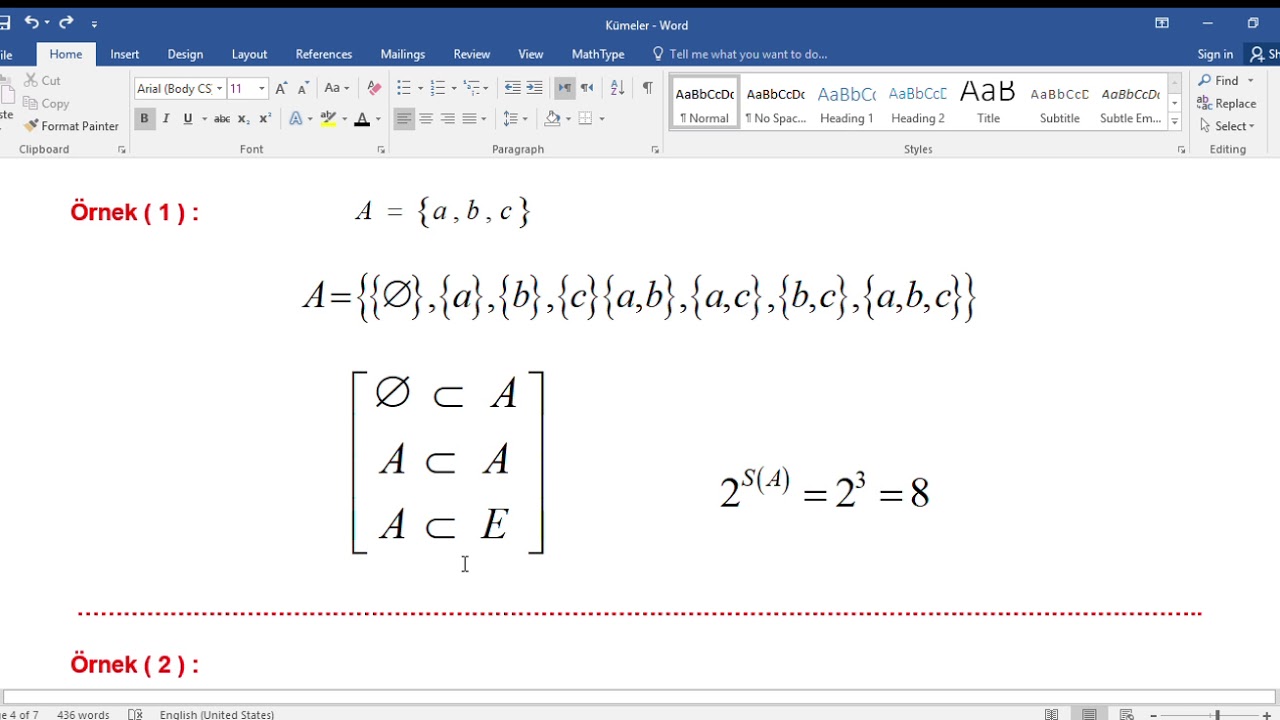The image size is (1280, 720).
Task: Increase font size with Grow Font
Action: point(282,88)
